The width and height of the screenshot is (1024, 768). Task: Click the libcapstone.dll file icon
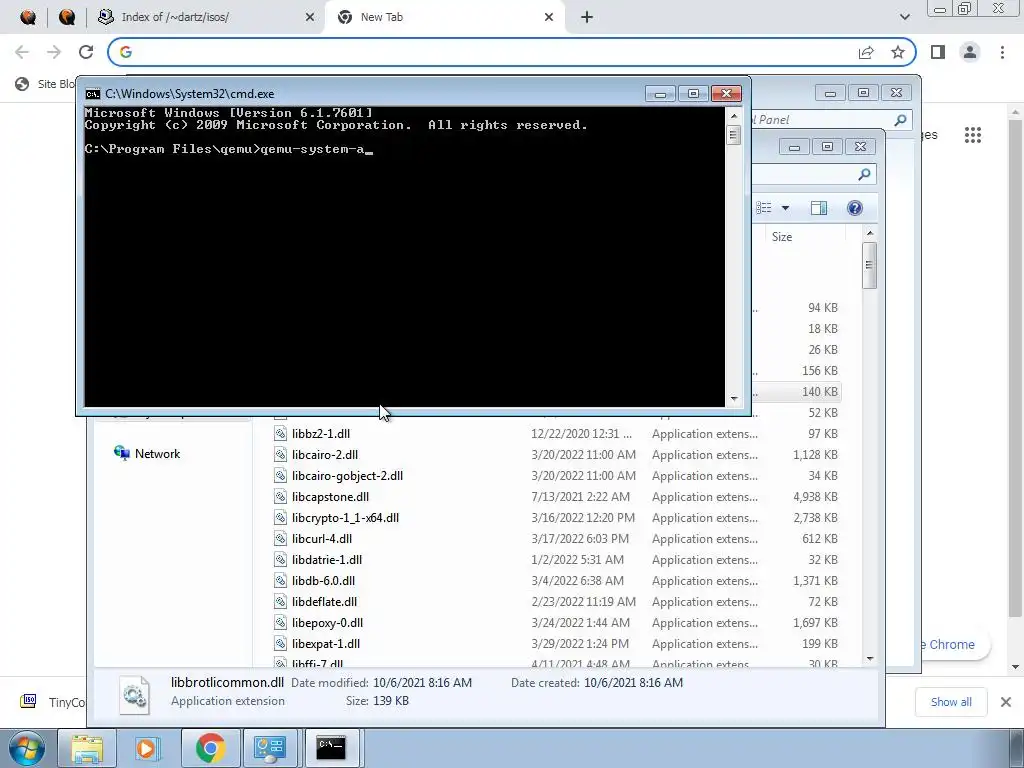point(280,496)
